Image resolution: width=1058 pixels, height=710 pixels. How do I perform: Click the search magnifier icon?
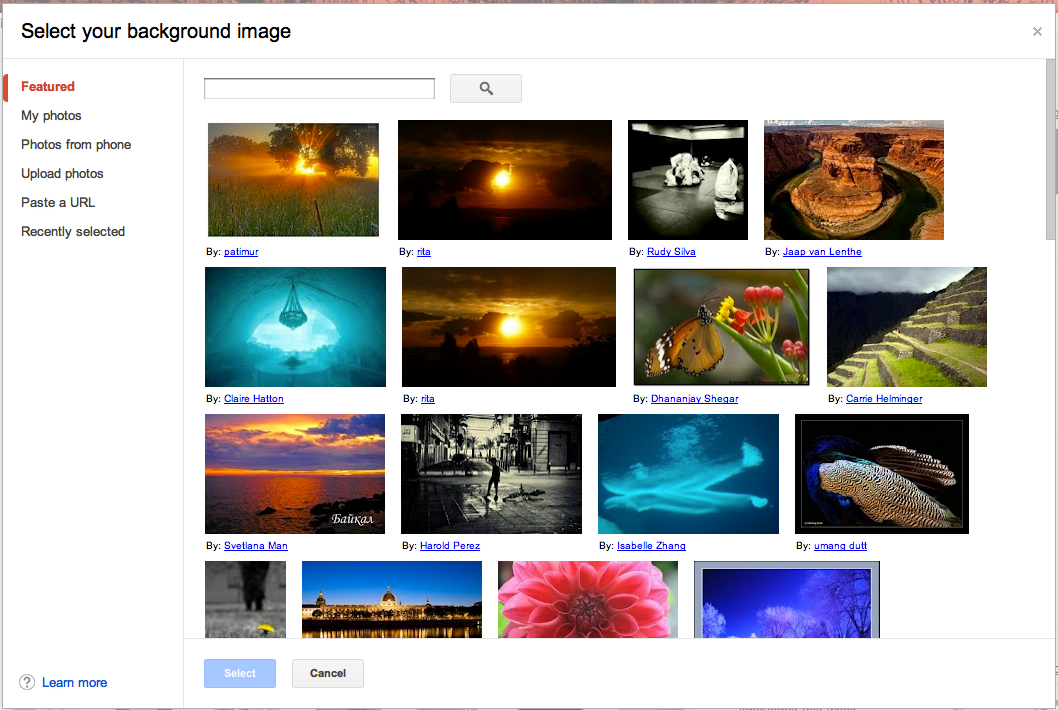(x=485, y=88)
